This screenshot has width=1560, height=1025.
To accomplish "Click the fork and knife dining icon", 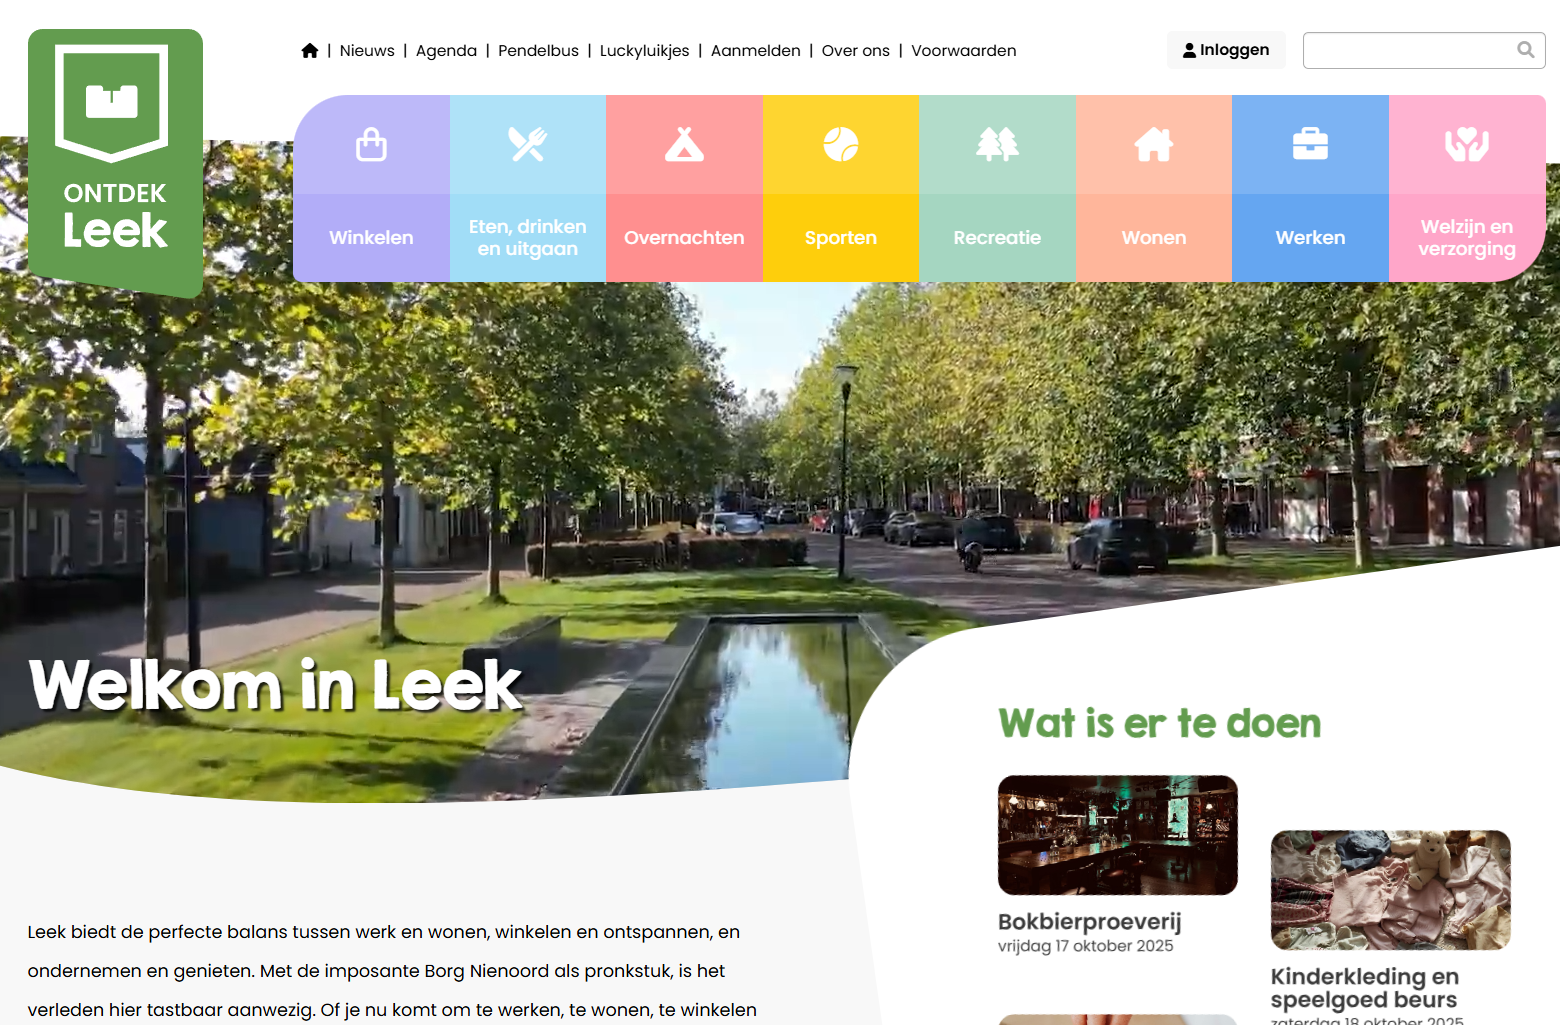I will 528,145.
